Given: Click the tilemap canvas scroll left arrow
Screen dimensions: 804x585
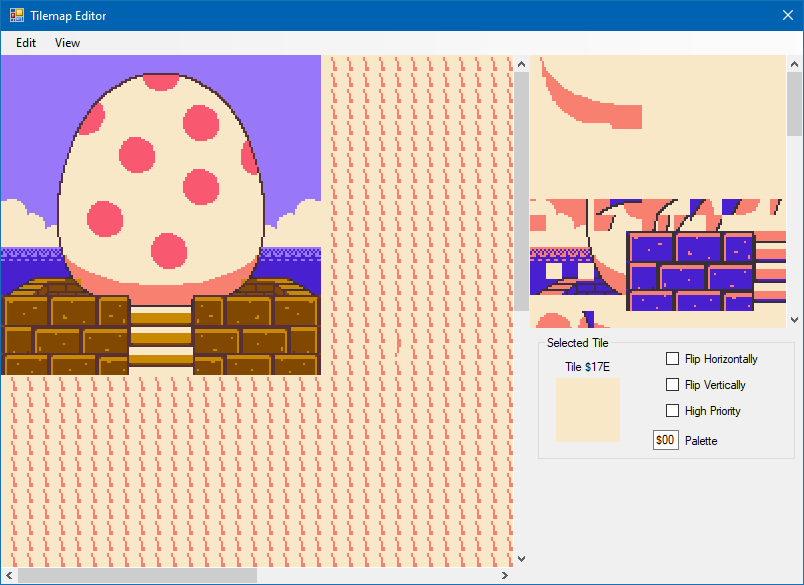Looking at the screenshot, I should 9,575.
